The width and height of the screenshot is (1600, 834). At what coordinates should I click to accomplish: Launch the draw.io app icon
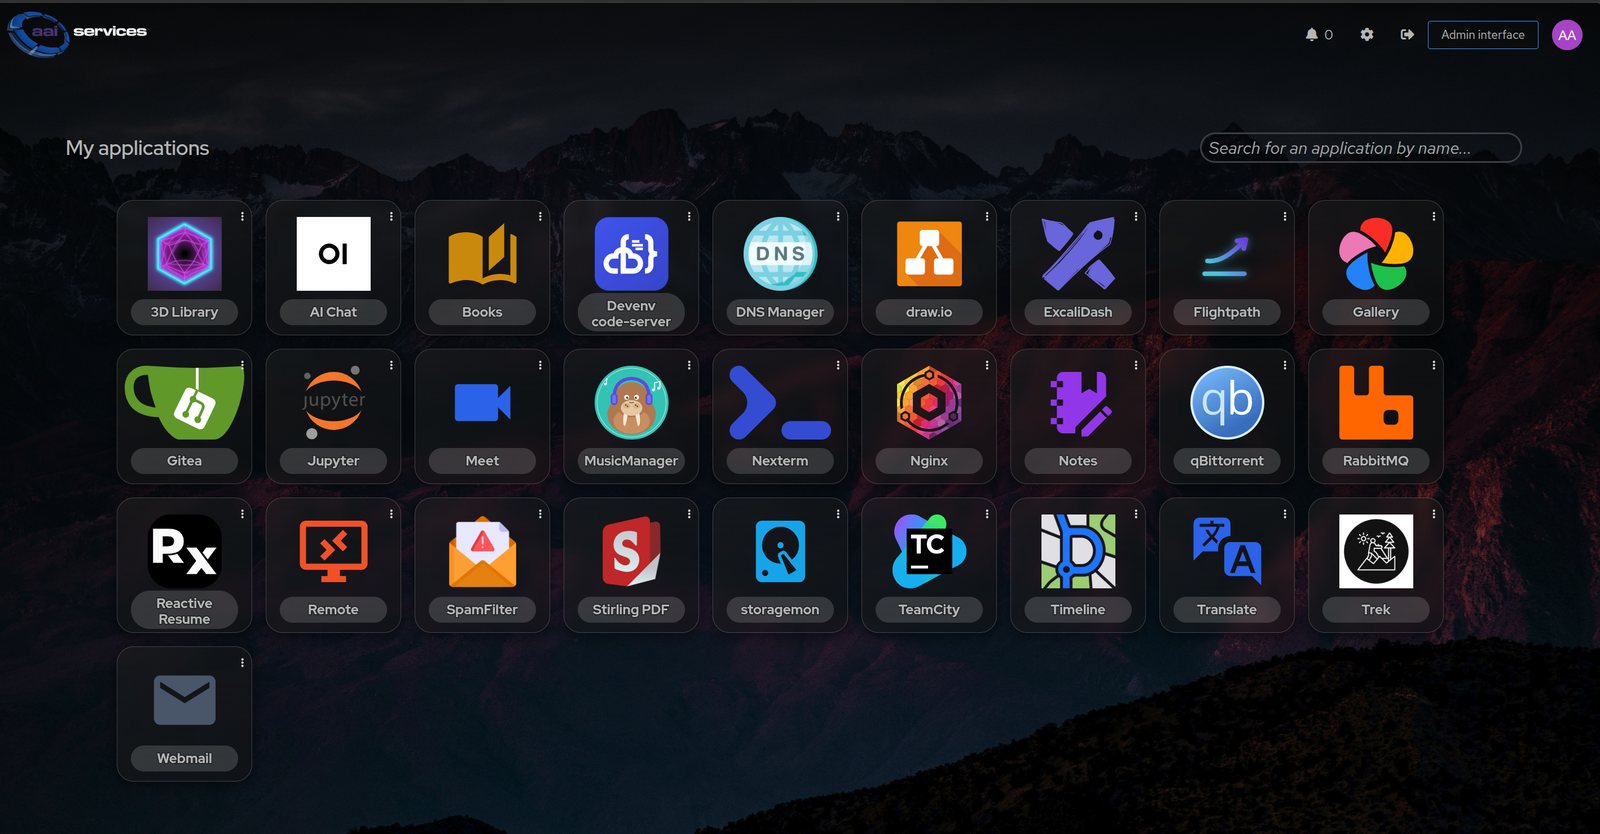929,254
